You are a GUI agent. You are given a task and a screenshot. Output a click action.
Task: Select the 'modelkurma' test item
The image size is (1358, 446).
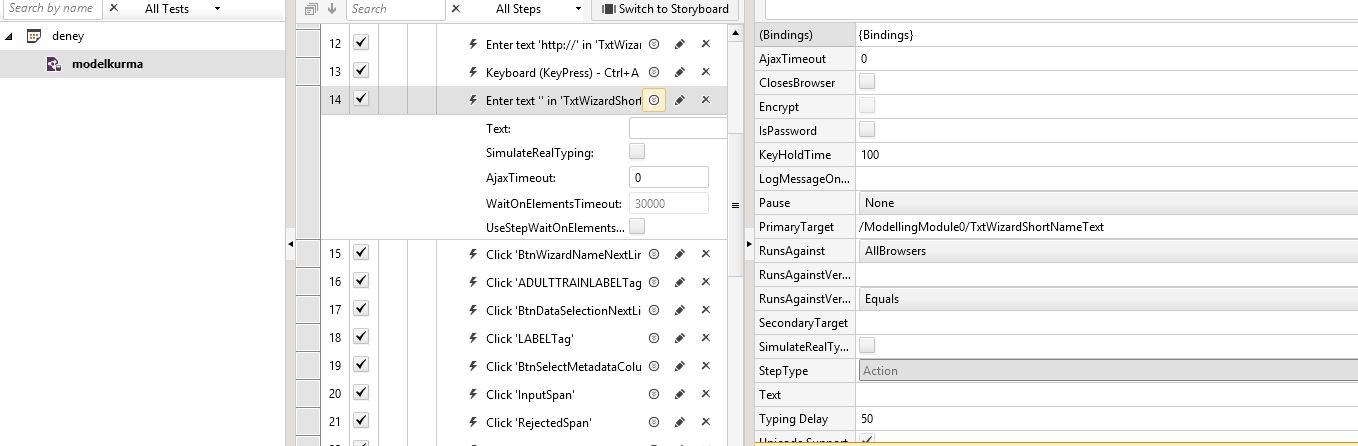point(107,64)
